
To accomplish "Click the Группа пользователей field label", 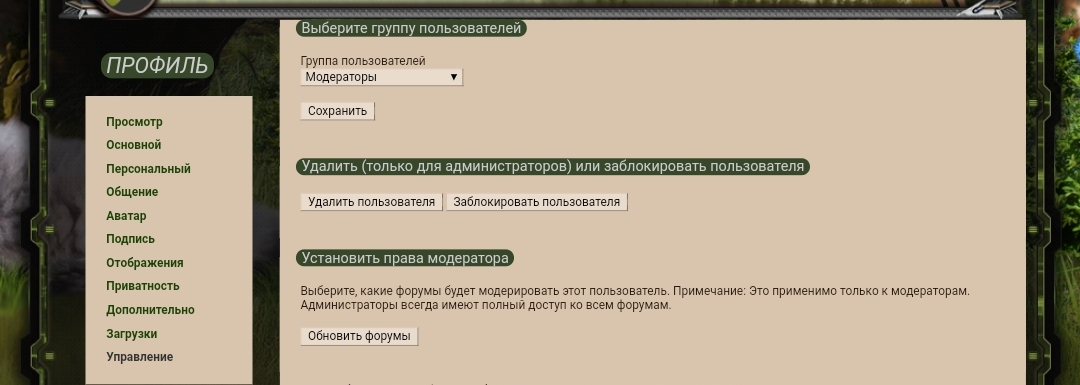I will tap(363, 61).
